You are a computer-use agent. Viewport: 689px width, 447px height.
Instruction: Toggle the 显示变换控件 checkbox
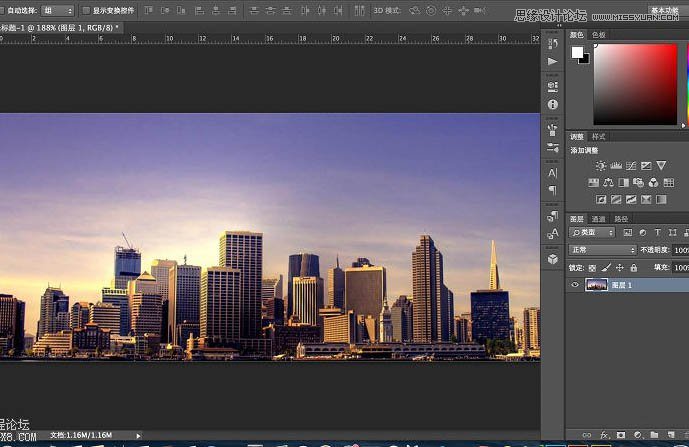click(87, 10)
